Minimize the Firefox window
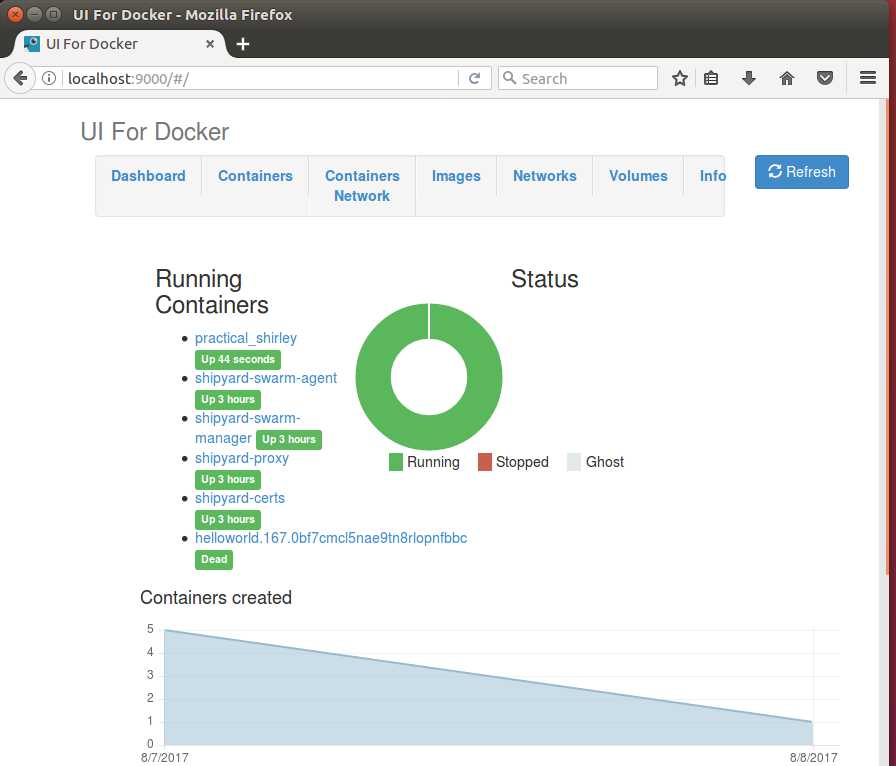The height and width of the screenshot is (766, 896). pos(34,14)
